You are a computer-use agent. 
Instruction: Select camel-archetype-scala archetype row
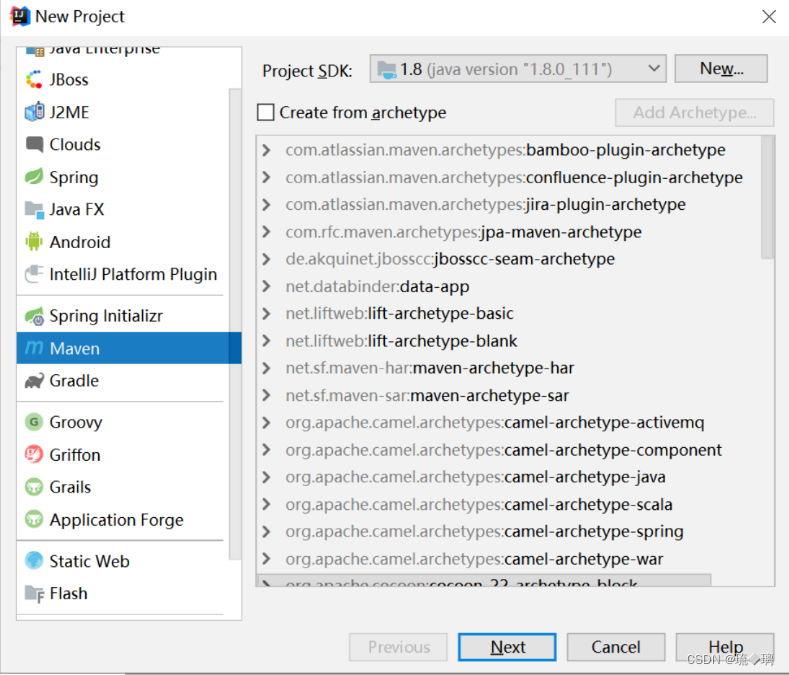pos(509,504)
